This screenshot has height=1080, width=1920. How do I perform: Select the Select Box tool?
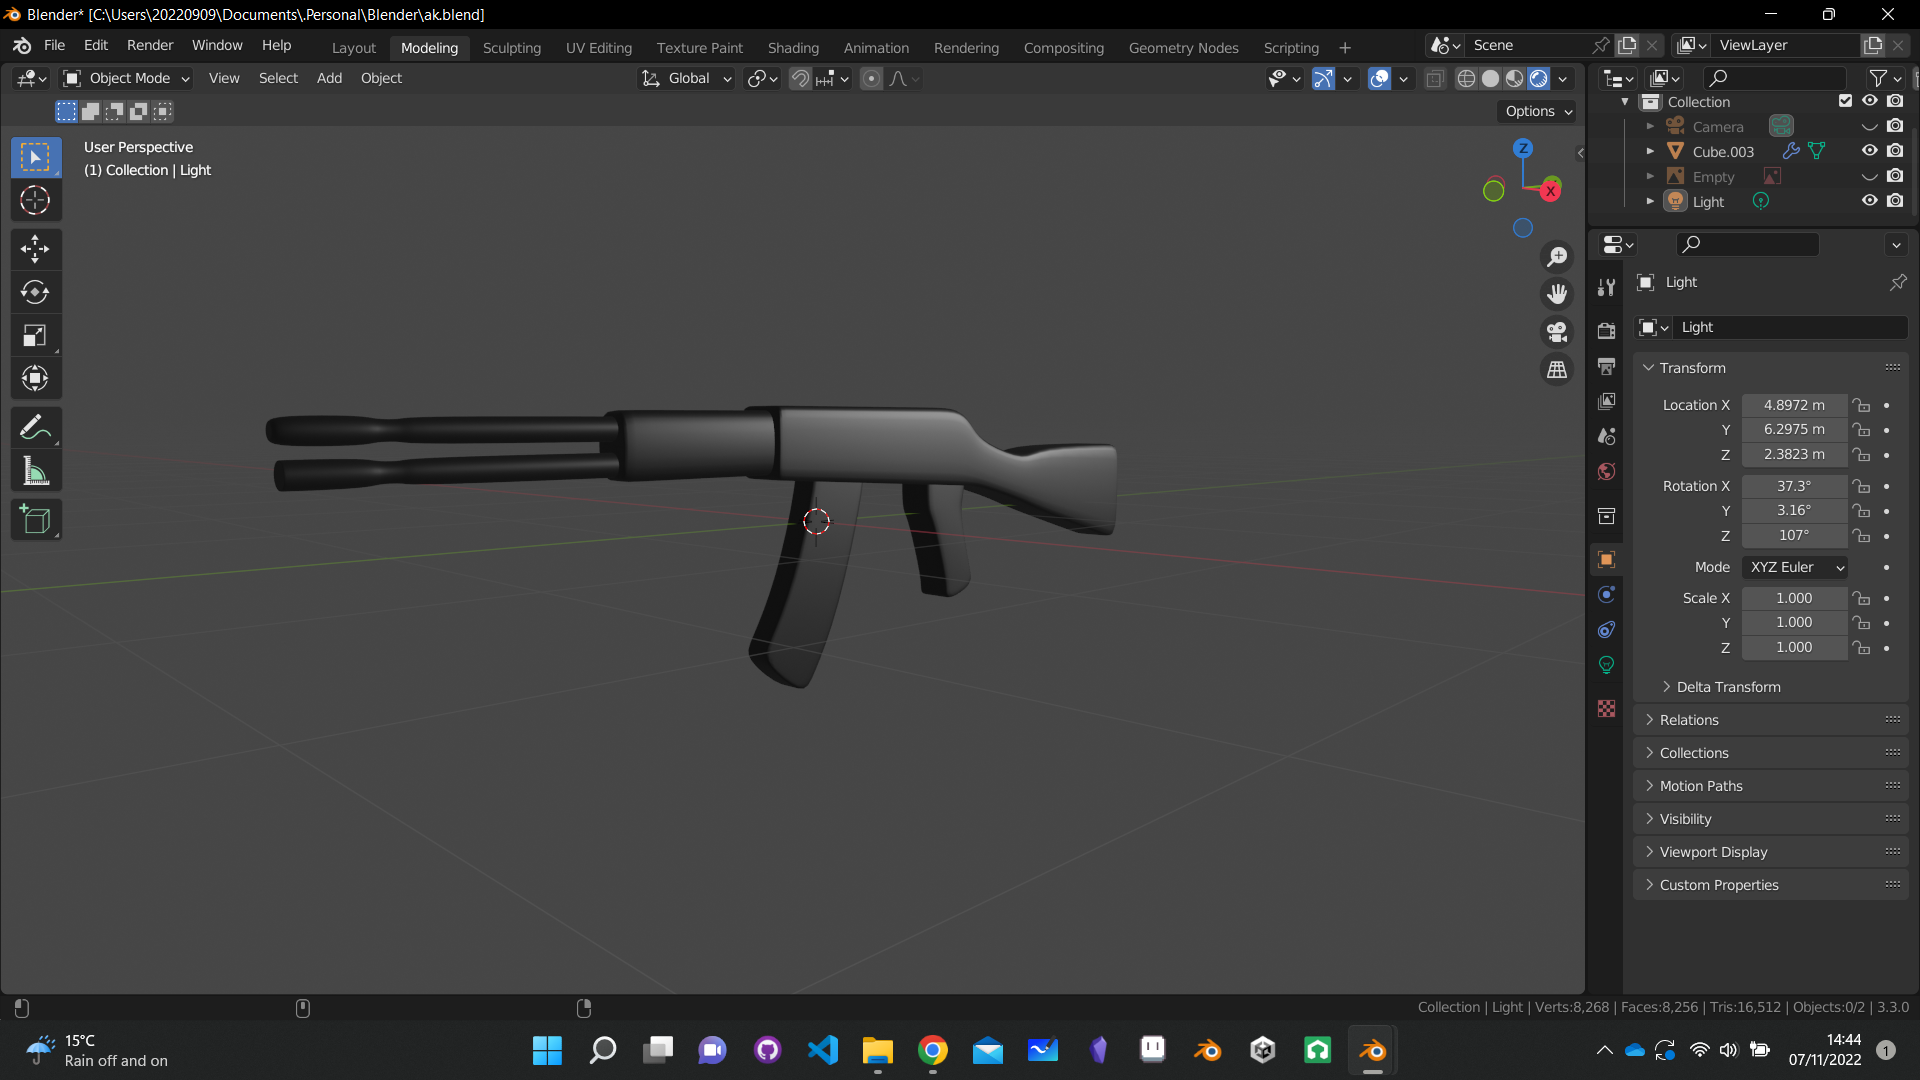pos(35,157)
